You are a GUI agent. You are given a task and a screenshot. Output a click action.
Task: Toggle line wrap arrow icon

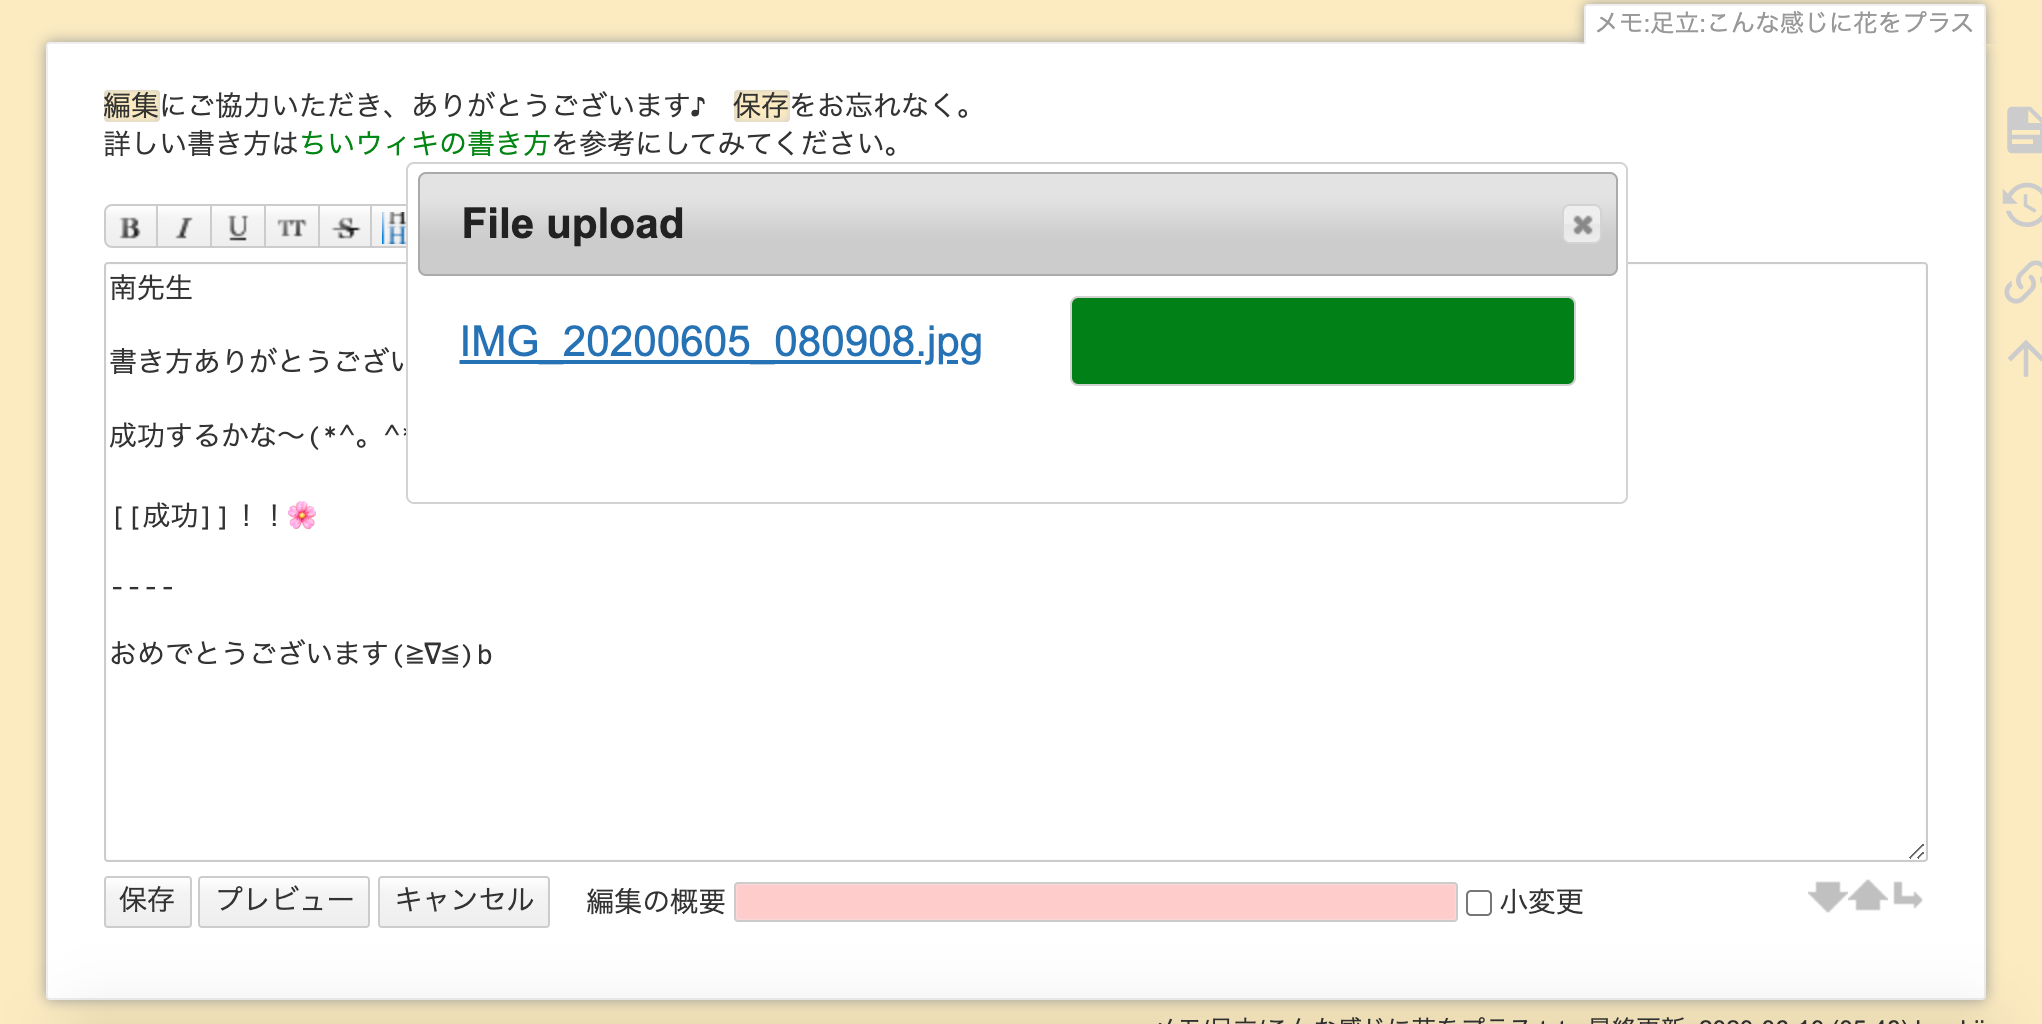tap(1907, 896)
